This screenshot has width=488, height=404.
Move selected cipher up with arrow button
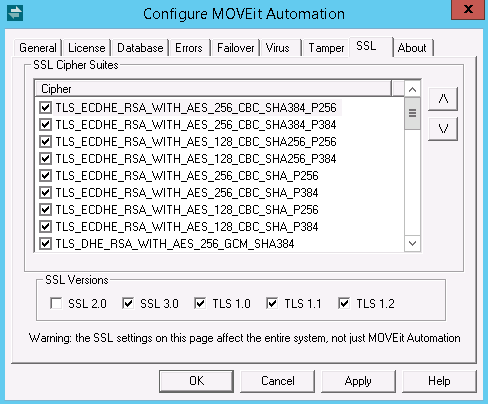click(443, 99)
